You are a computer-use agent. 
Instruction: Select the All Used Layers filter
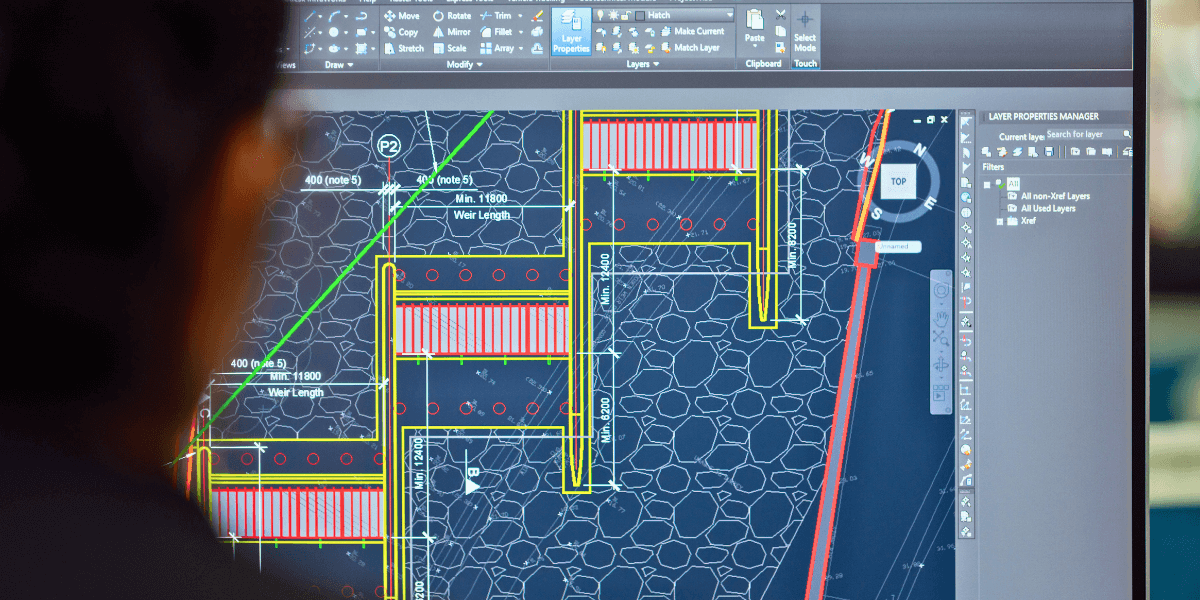[x=1047, y=209]
